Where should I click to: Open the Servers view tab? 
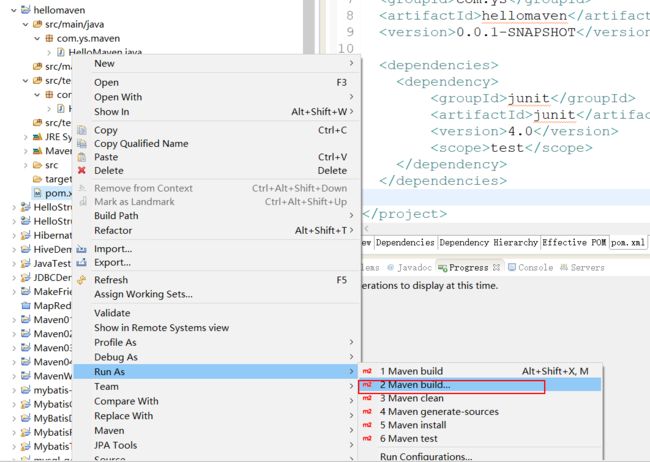click(x=582, y=267)
